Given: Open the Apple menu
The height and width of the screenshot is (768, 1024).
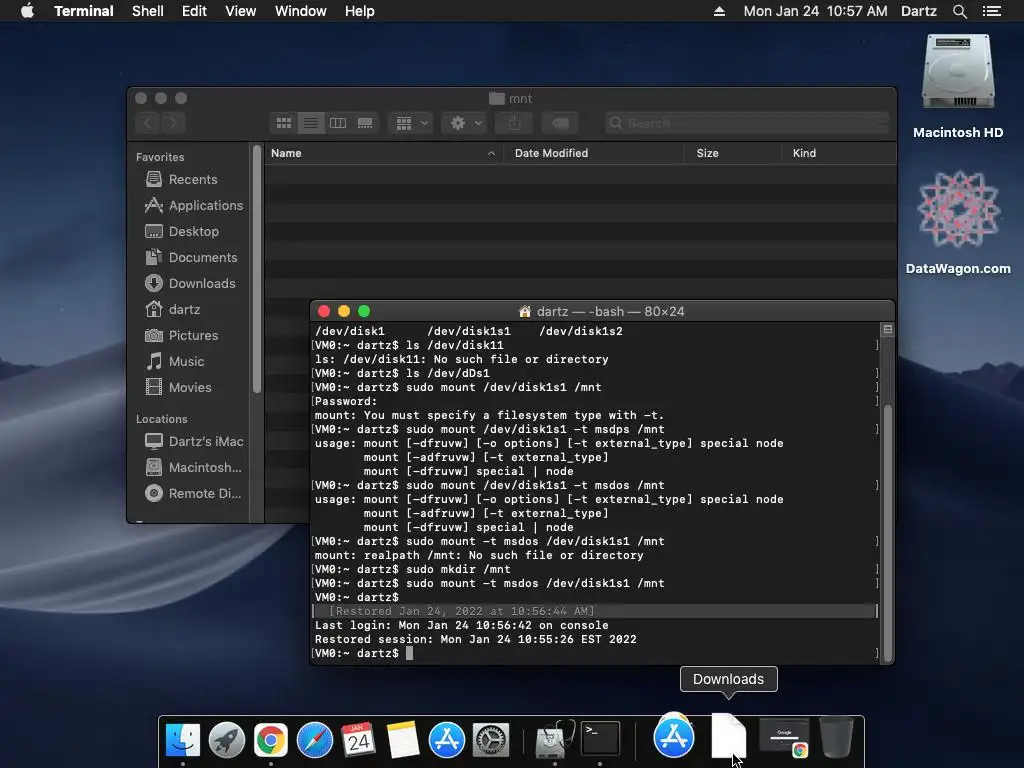Looking at the screenshot, I should tap(27, 11).
